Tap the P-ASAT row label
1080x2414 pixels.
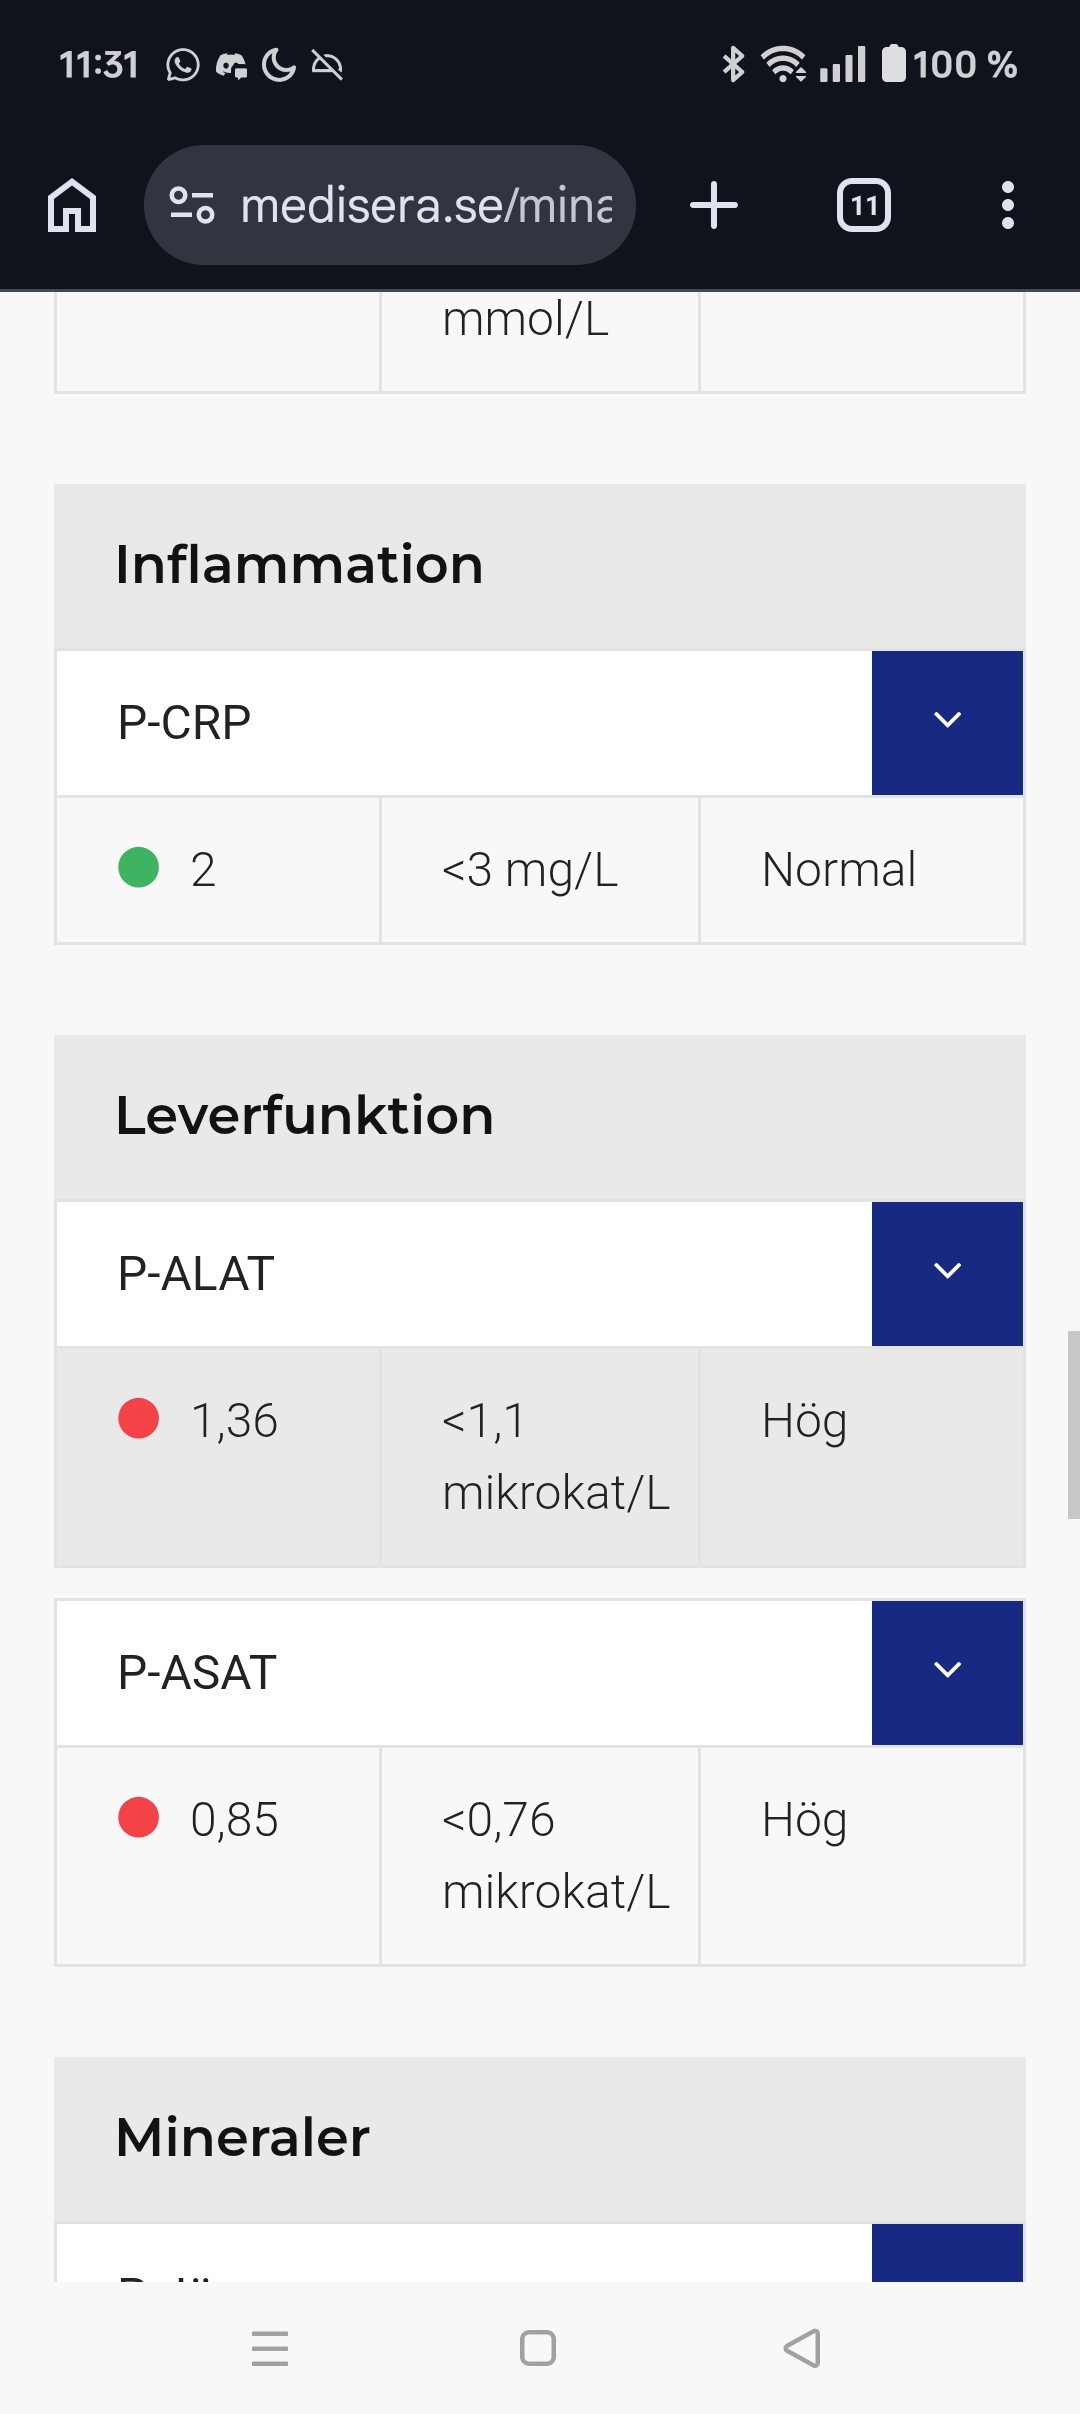pos(197,1672)
